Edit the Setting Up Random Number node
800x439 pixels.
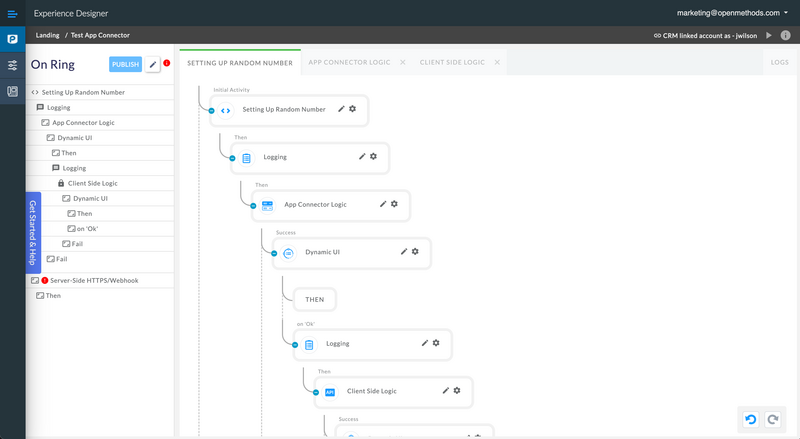tap(341, 109)
